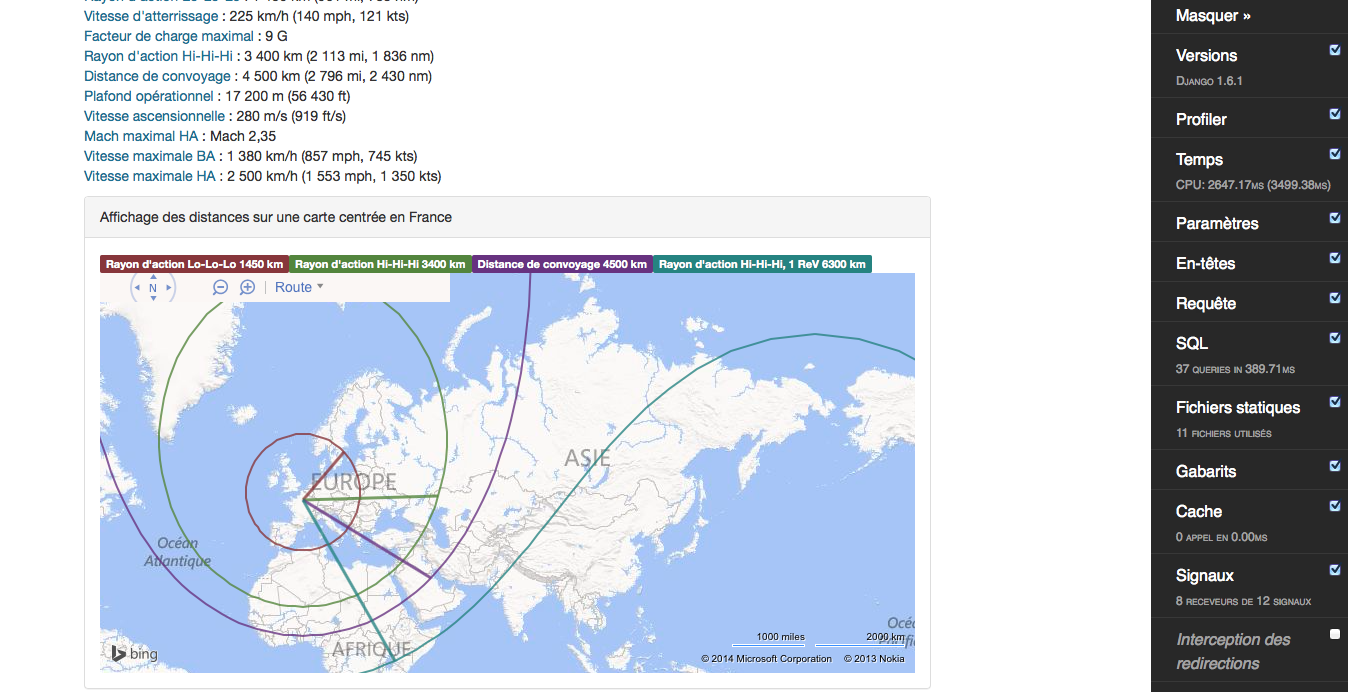Click the purple Distance de convoyage label
This screenshot has height=692, width=1348.
point(562,264)
